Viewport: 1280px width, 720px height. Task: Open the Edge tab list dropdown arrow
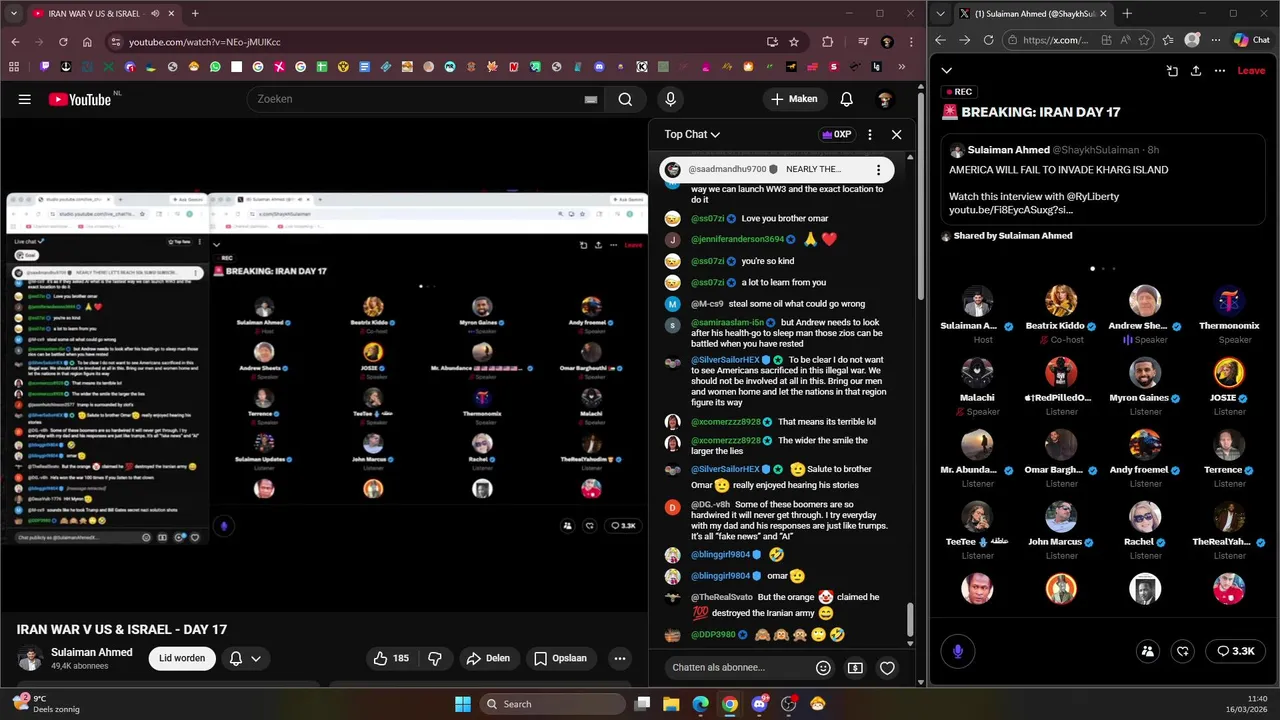(940, 14)
